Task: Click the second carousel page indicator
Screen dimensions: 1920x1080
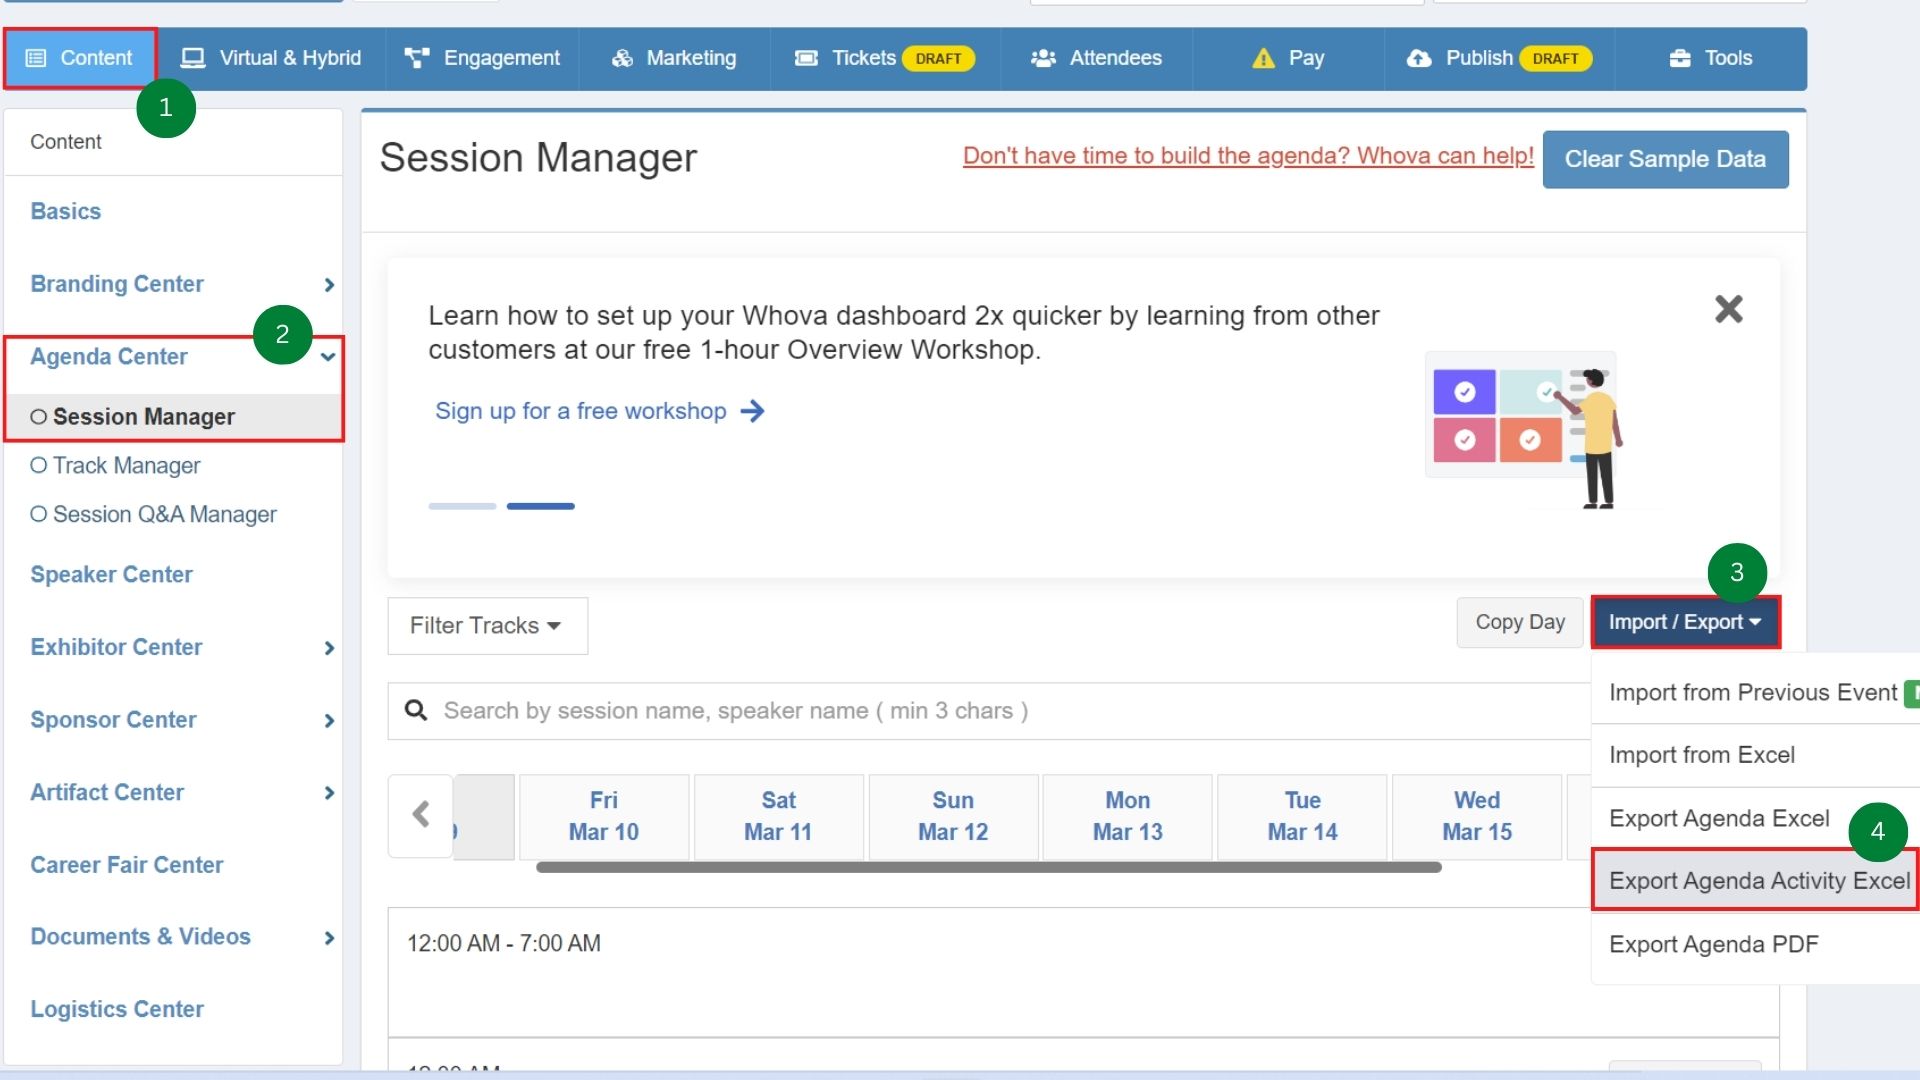Action: click(x=540, y=506)
